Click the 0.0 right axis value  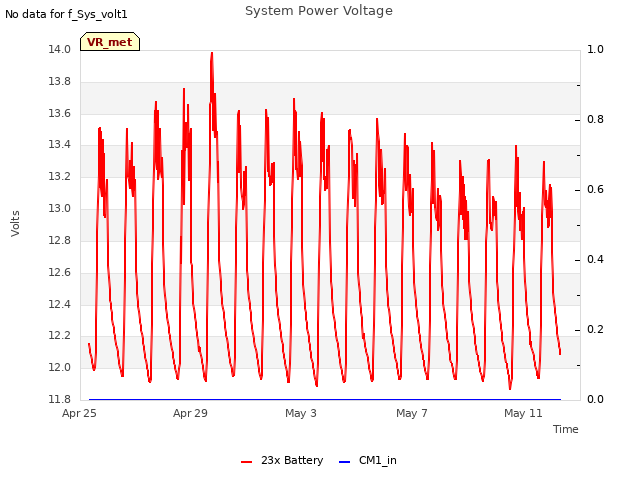coord(595,399)
